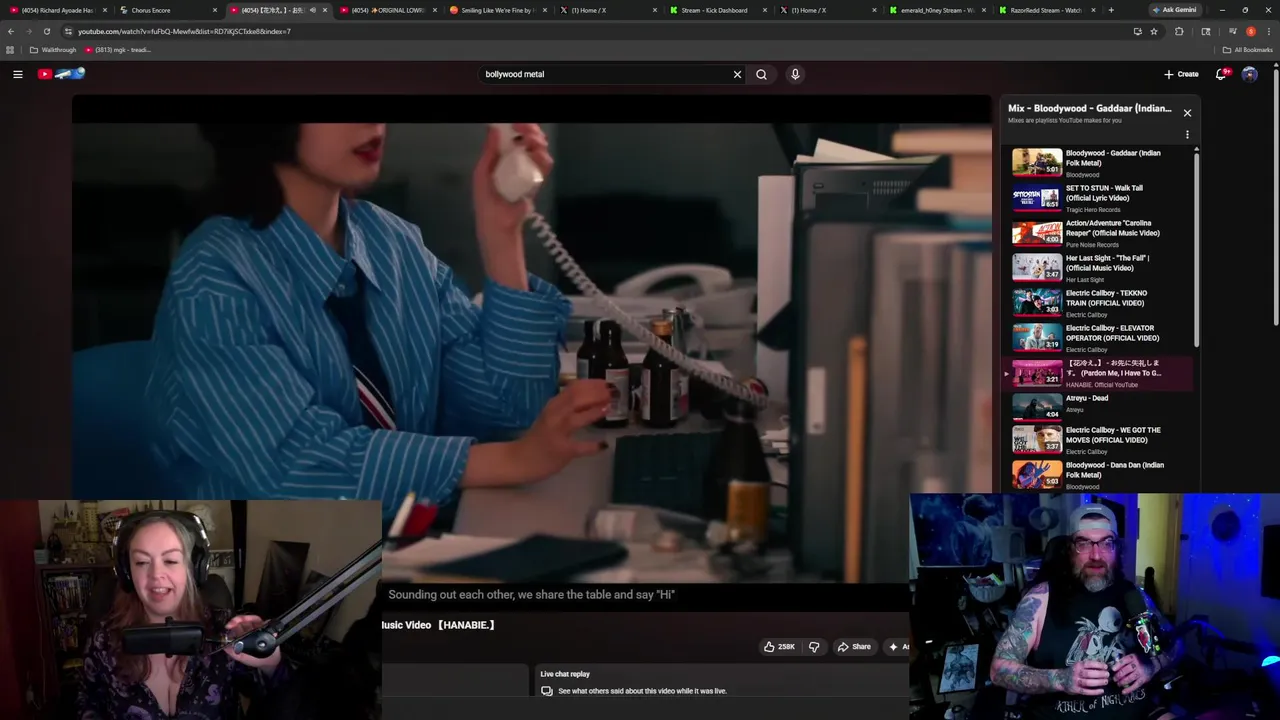1280x720 pixels.
Task: Click 'See what others said' chat text
Action: (x=642, y=691)
